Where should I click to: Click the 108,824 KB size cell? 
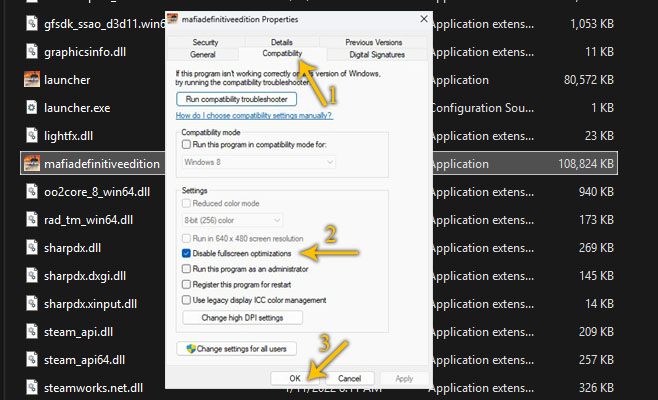click(x=586, y=164)
